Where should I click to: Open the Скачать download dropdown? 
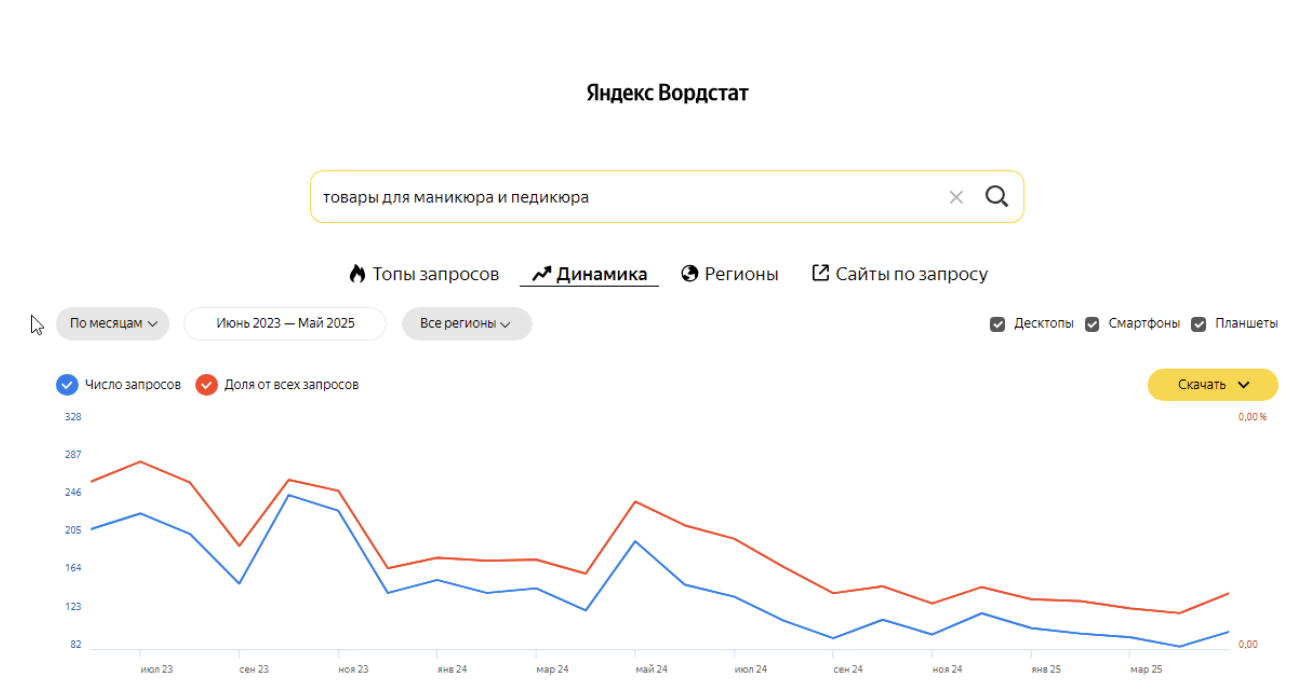(x=1212, y=385)
